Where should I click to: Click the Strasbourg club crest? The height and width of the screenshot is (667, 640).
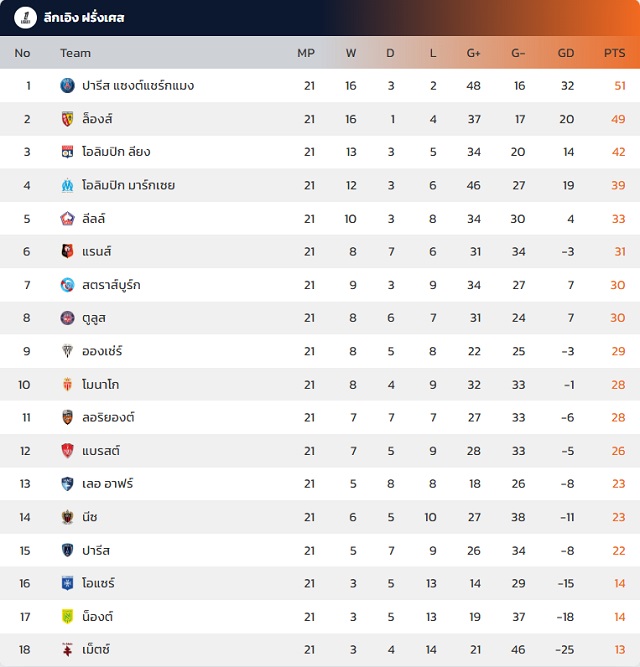pos(67,285)
